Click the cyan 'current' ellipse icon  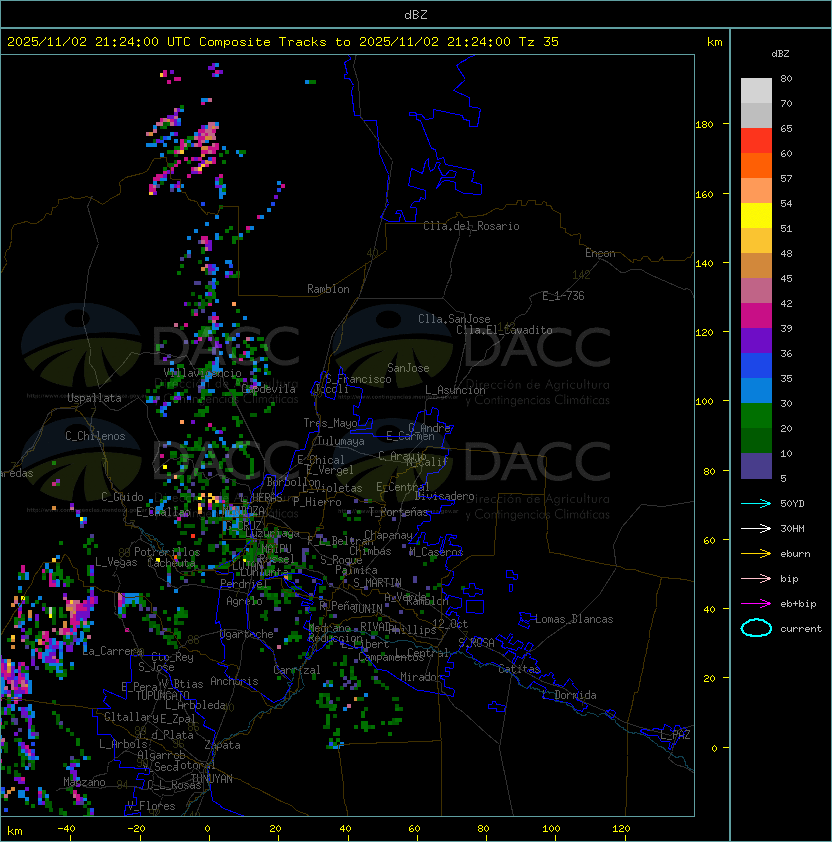tap(756, 628)
